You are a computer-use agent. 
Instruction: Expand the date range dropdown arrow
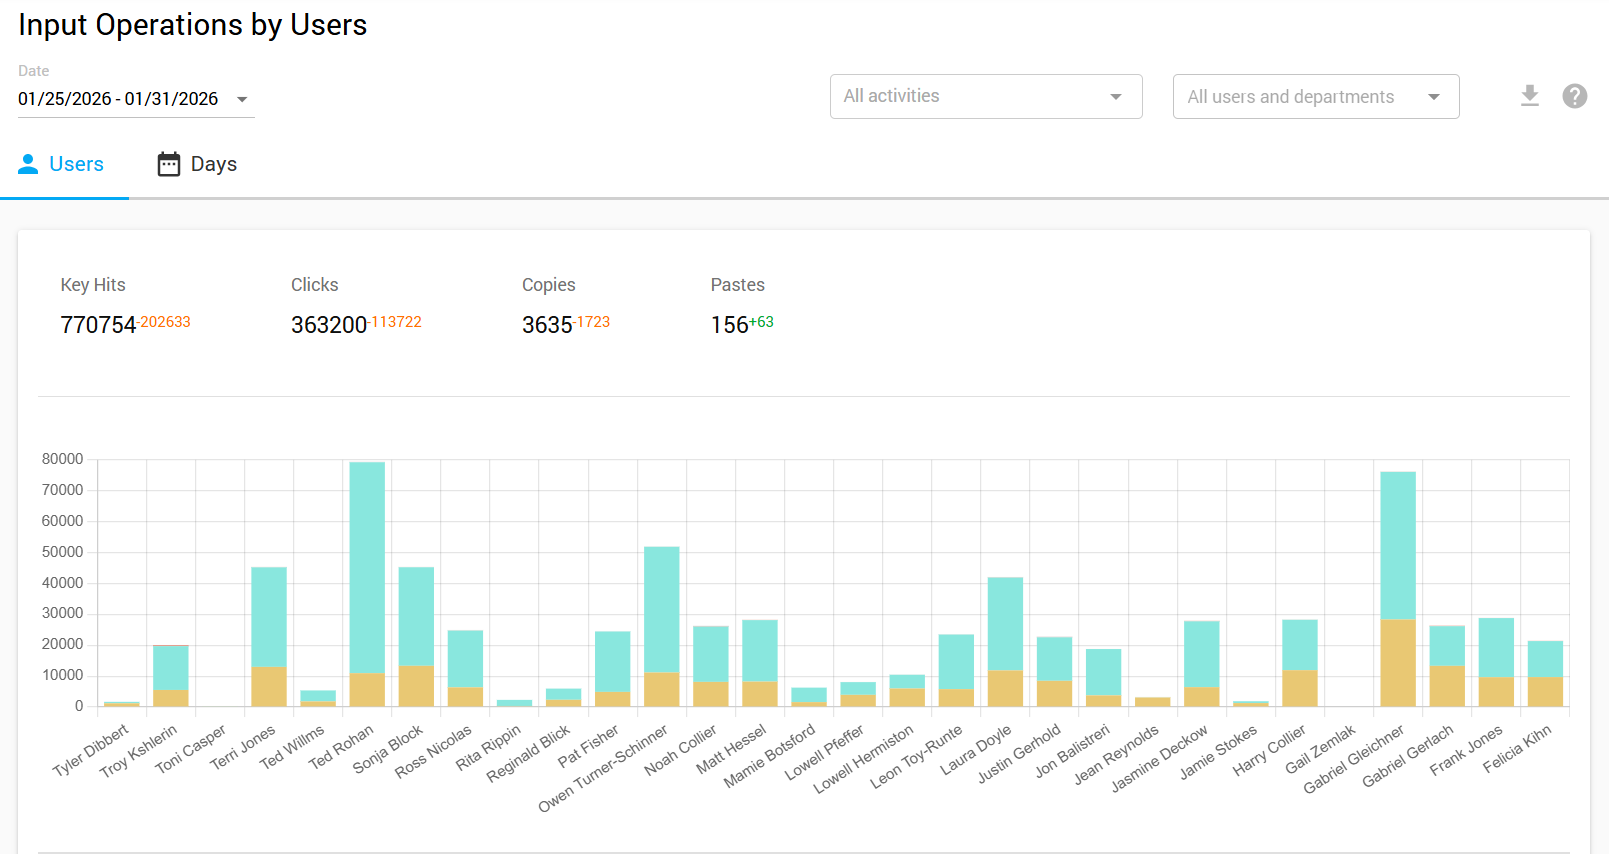[x=242, y=99]
